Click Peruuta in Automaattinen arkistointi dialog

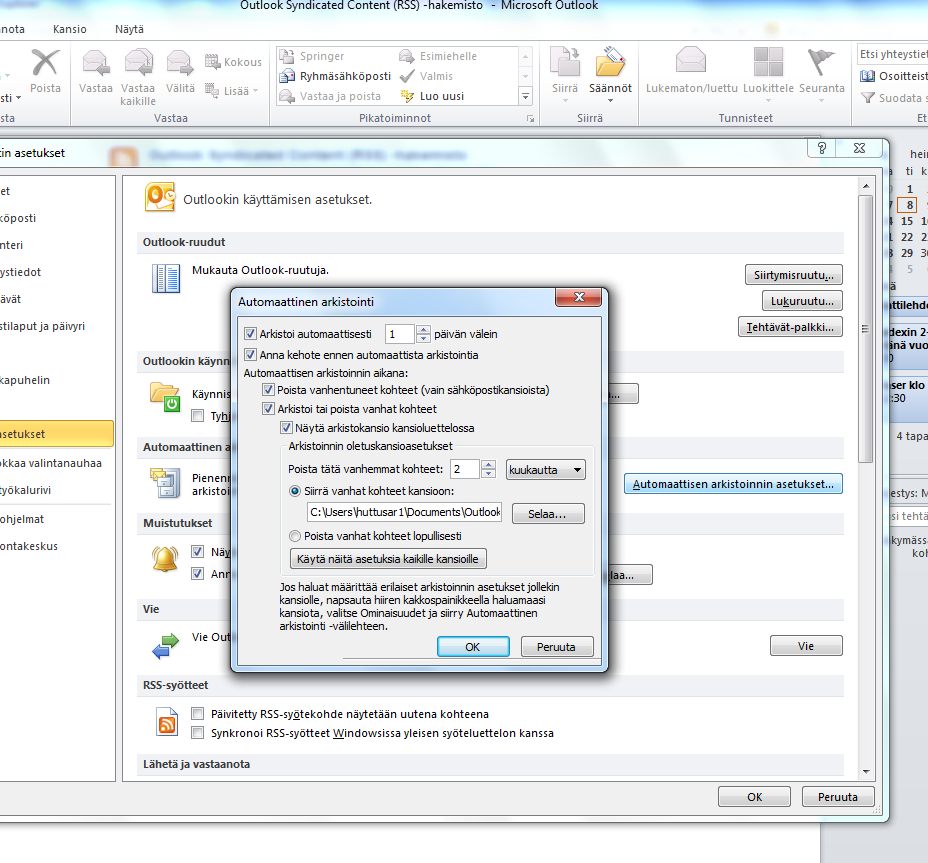tap(556, 647)
